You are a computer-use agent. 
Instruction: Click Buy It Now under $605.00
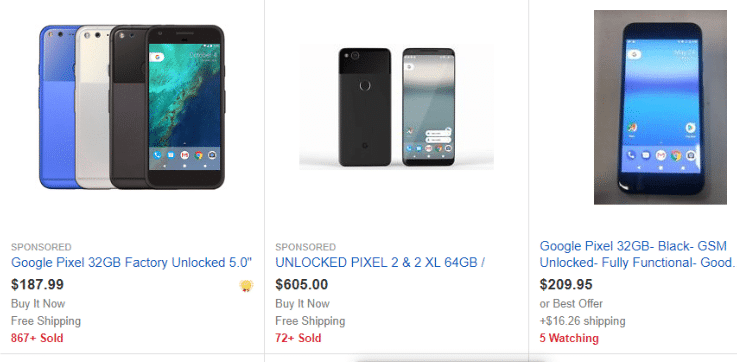302,304
